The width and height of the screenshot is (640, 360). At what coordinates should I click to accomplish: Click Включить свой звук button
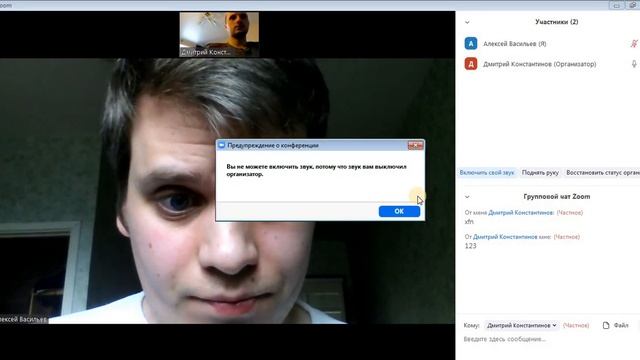coord(487,173)
